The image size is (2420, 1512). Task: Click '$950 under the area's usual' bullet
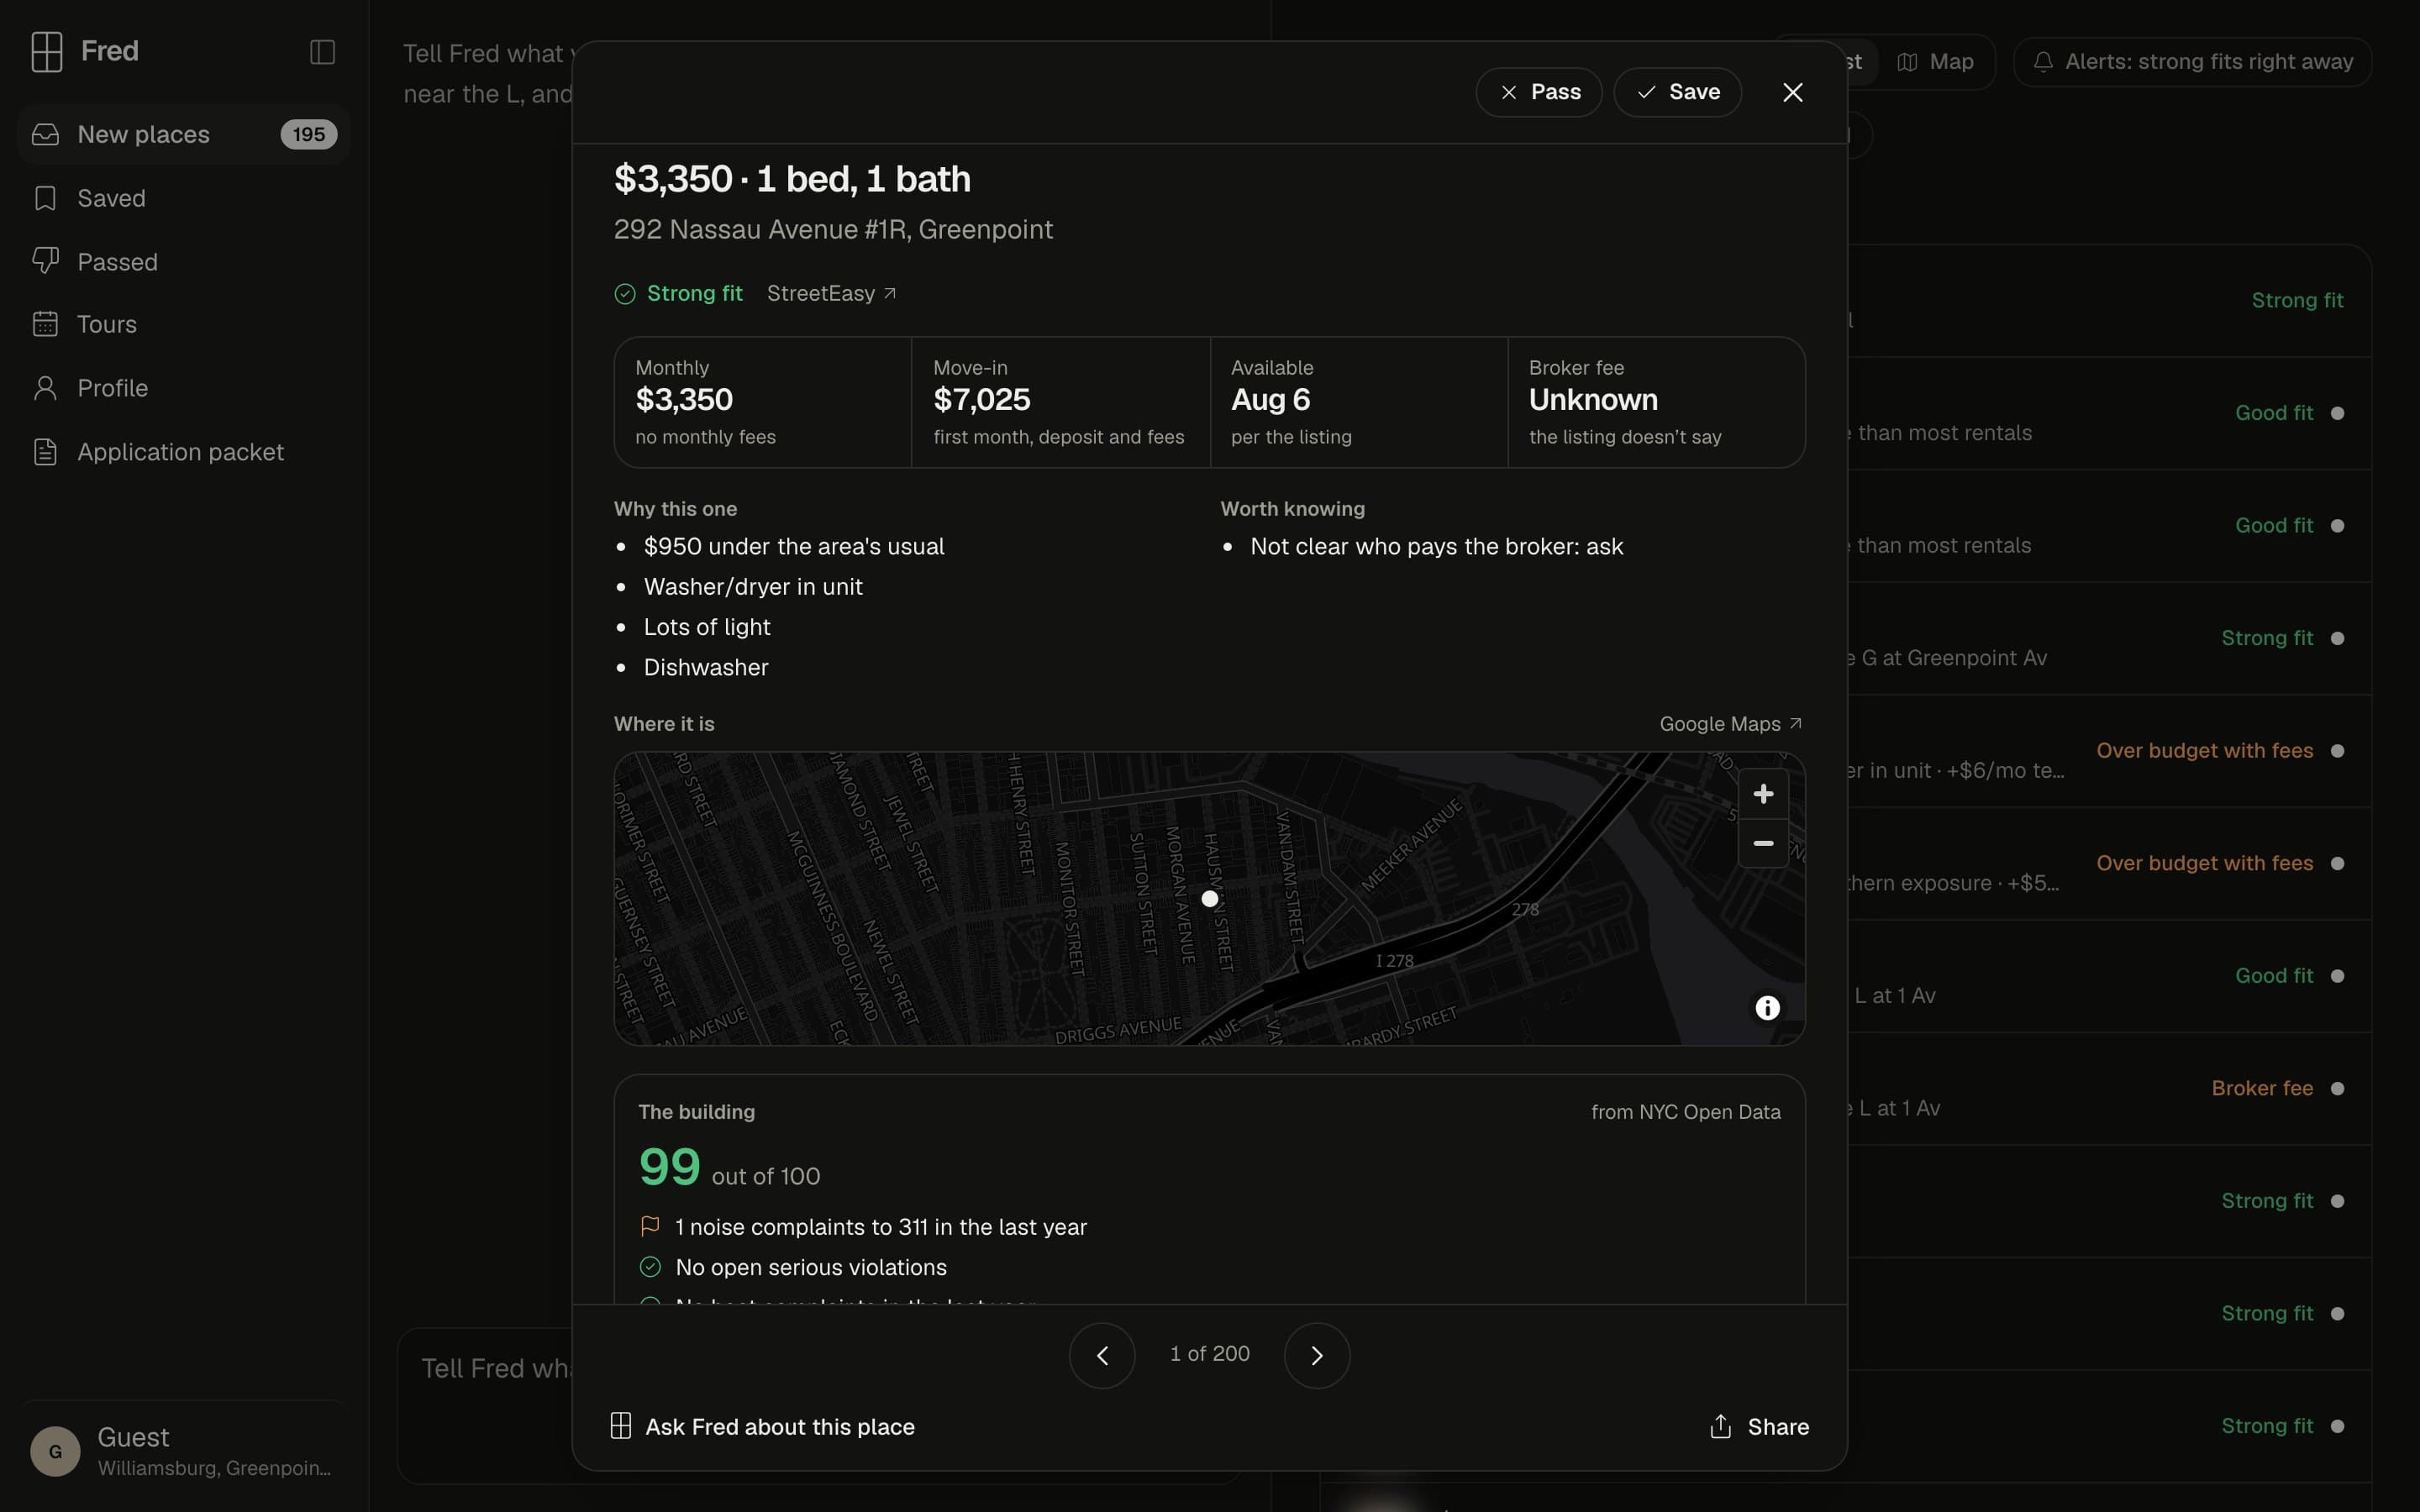(x=793, y=546)
